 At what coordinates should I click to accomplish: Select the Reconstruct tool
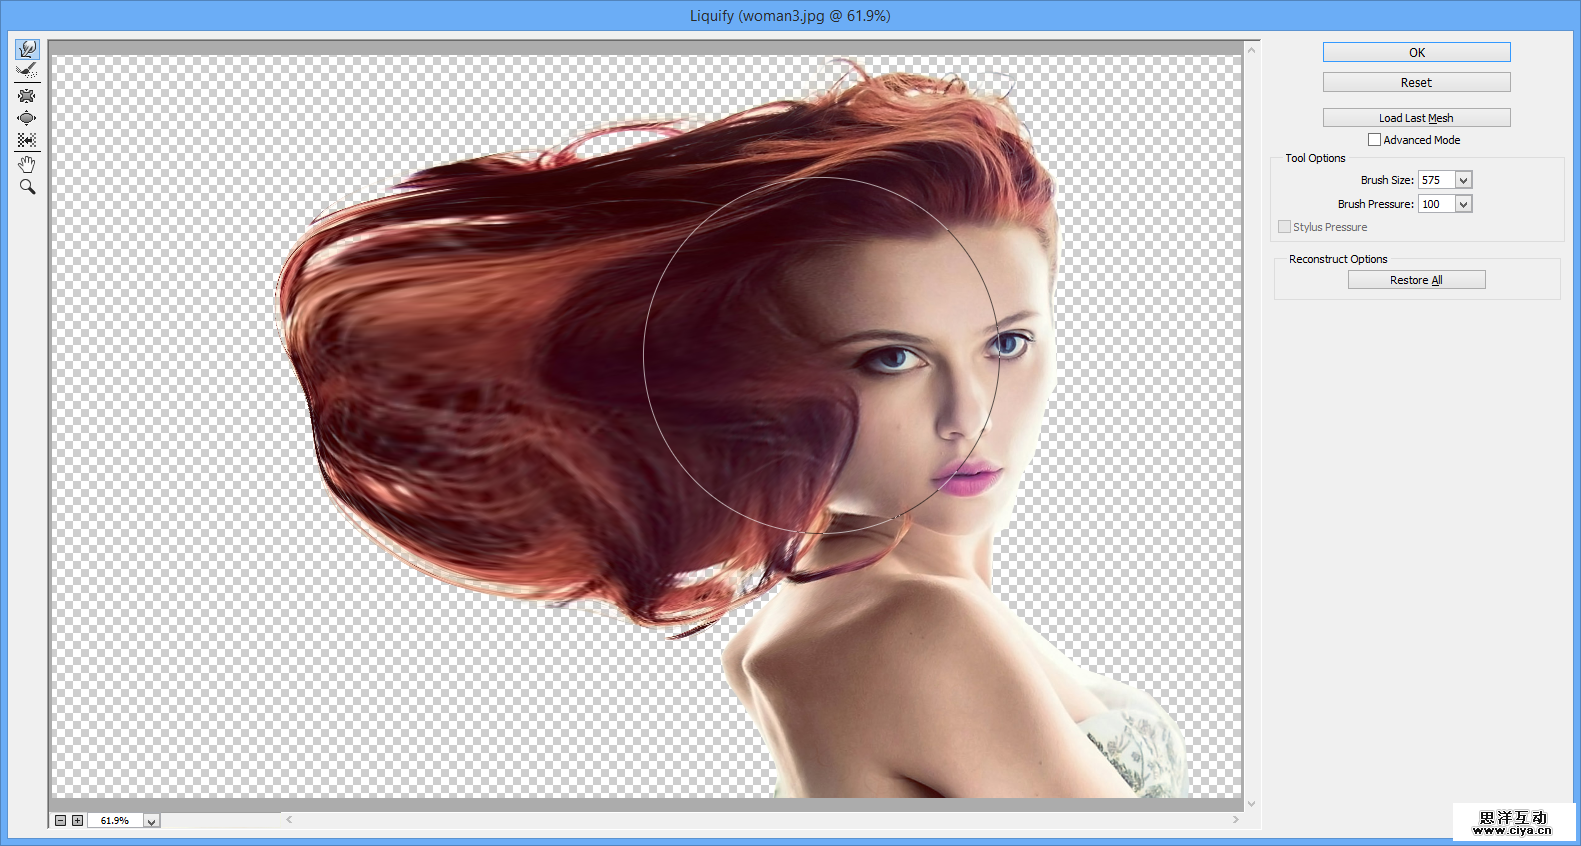tap(27, 71)
